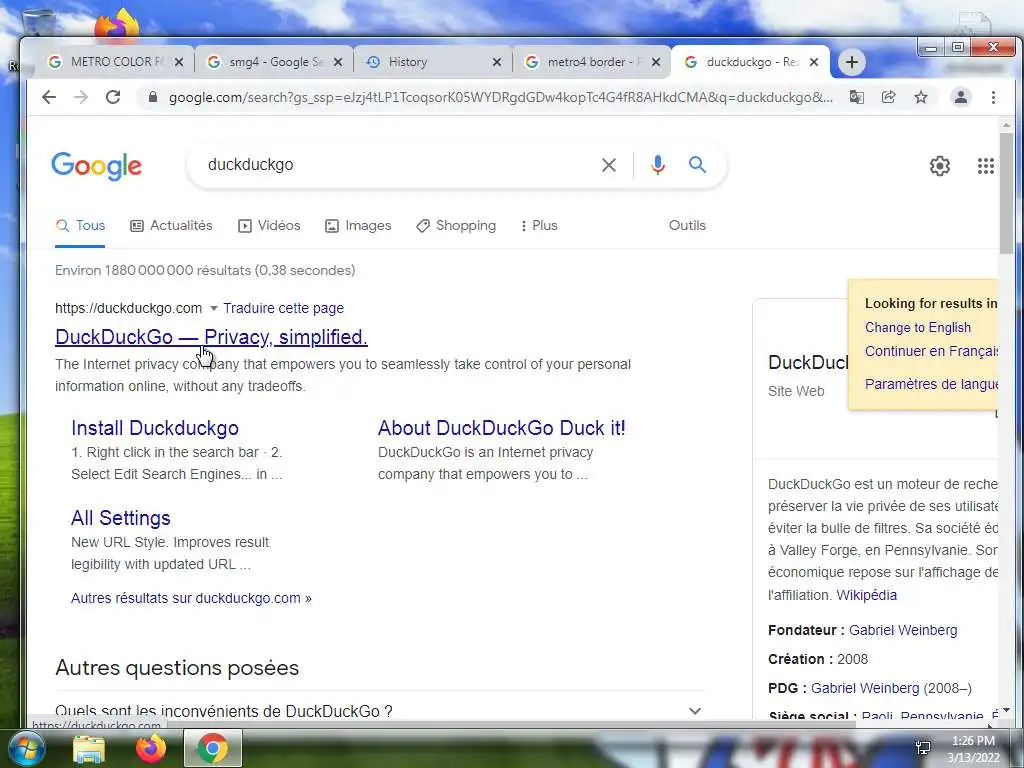Click Gabriel Weinberg next to Fondateur
This screenshot has width=1024, height=768.
pos(903,631)
